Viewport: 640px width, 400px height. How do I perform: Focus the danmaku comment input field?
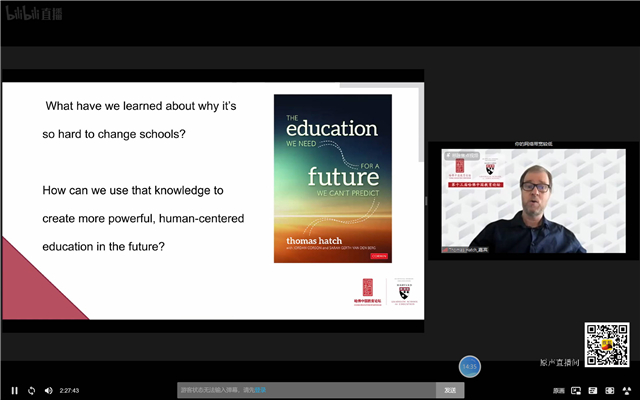tap(307, 390)
